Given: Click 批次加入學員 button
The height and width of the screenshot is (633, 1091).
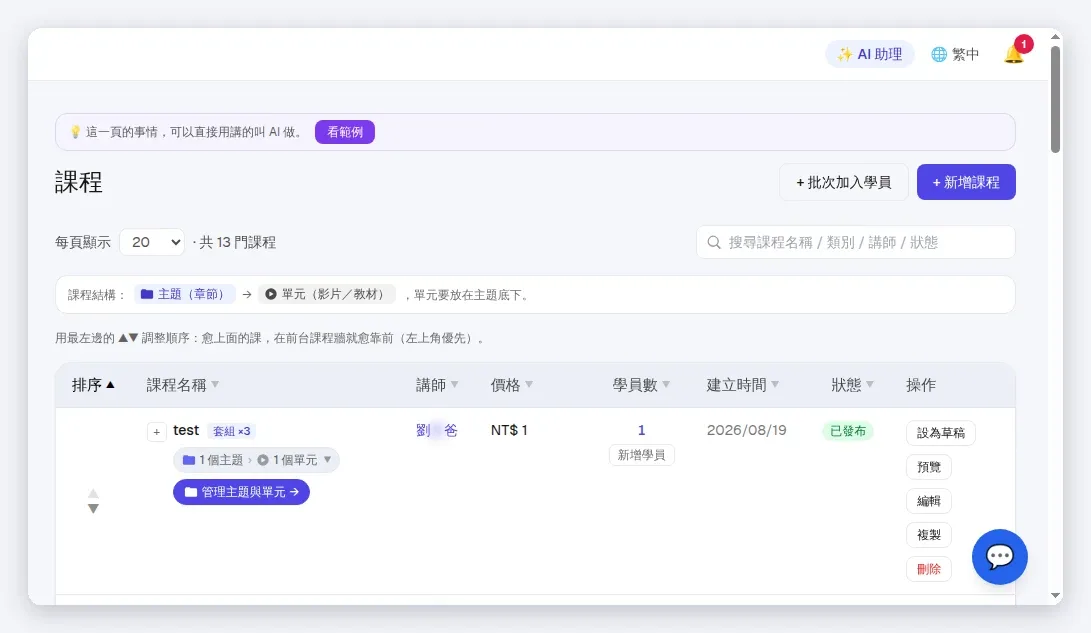Looking at the screenshot, I should [843, 182].
